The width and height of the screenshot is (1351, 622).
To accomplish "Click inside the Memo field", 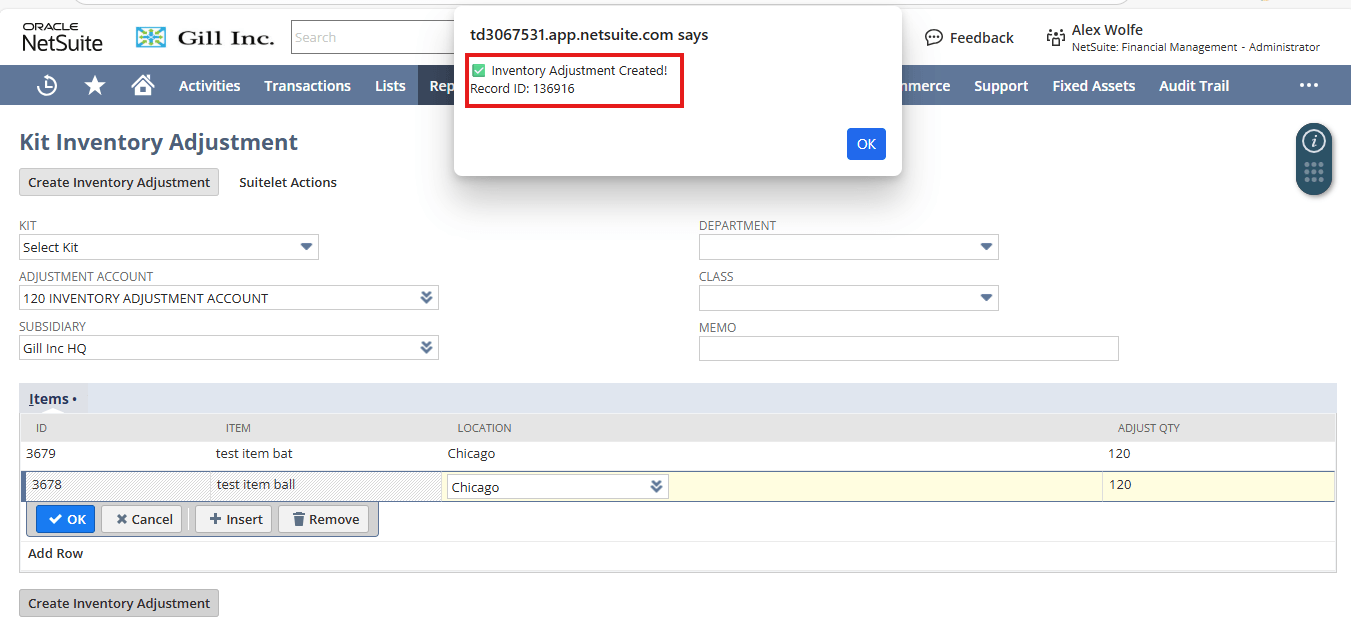I will tap(908, 348).
